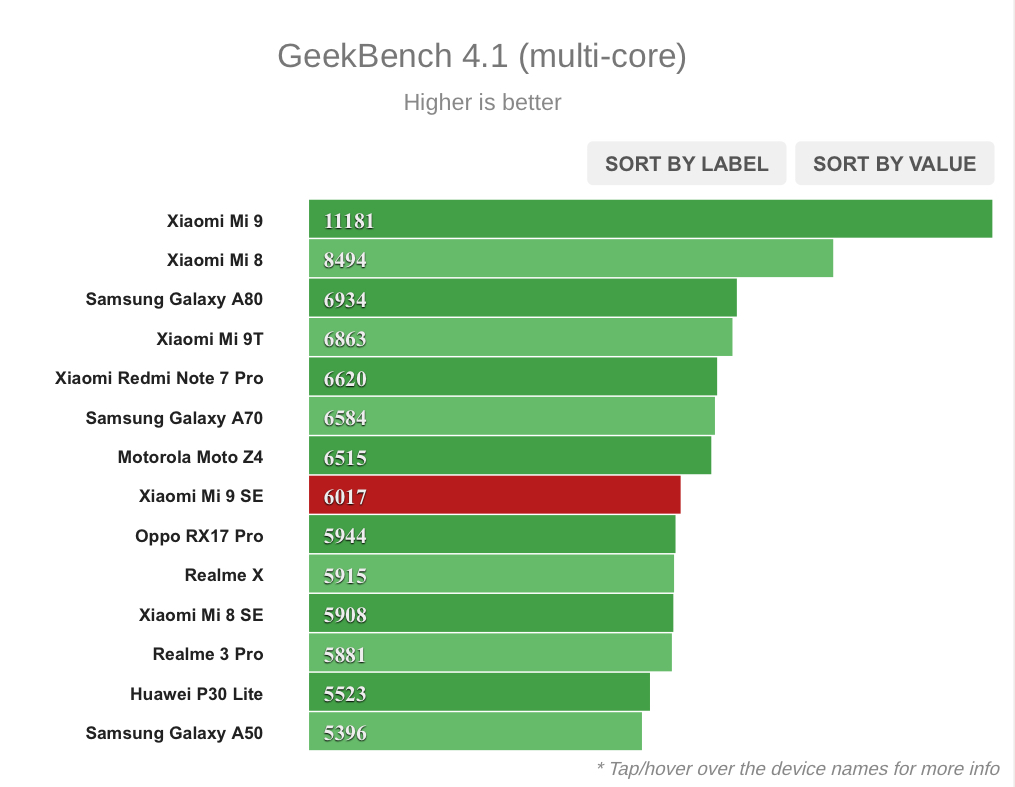Click the 11181 score bar
This screenshot has width=1015, height=787.
click(x=650, y=220)
